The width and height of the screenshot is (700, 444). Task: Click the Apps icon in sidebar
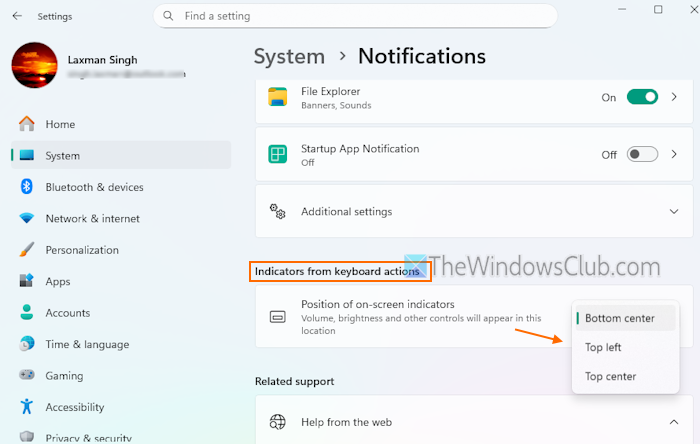27,281
